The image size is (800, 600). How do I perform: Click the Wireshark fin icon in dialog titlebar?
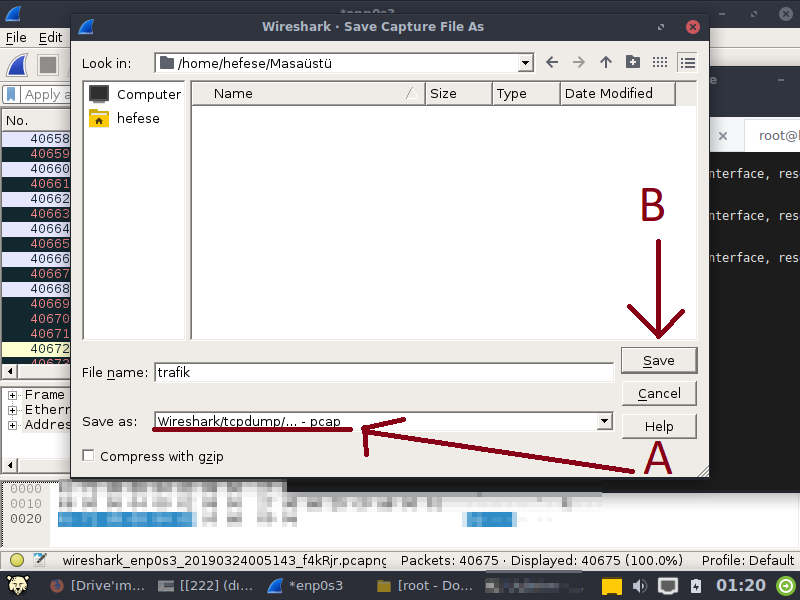[86, 27]
